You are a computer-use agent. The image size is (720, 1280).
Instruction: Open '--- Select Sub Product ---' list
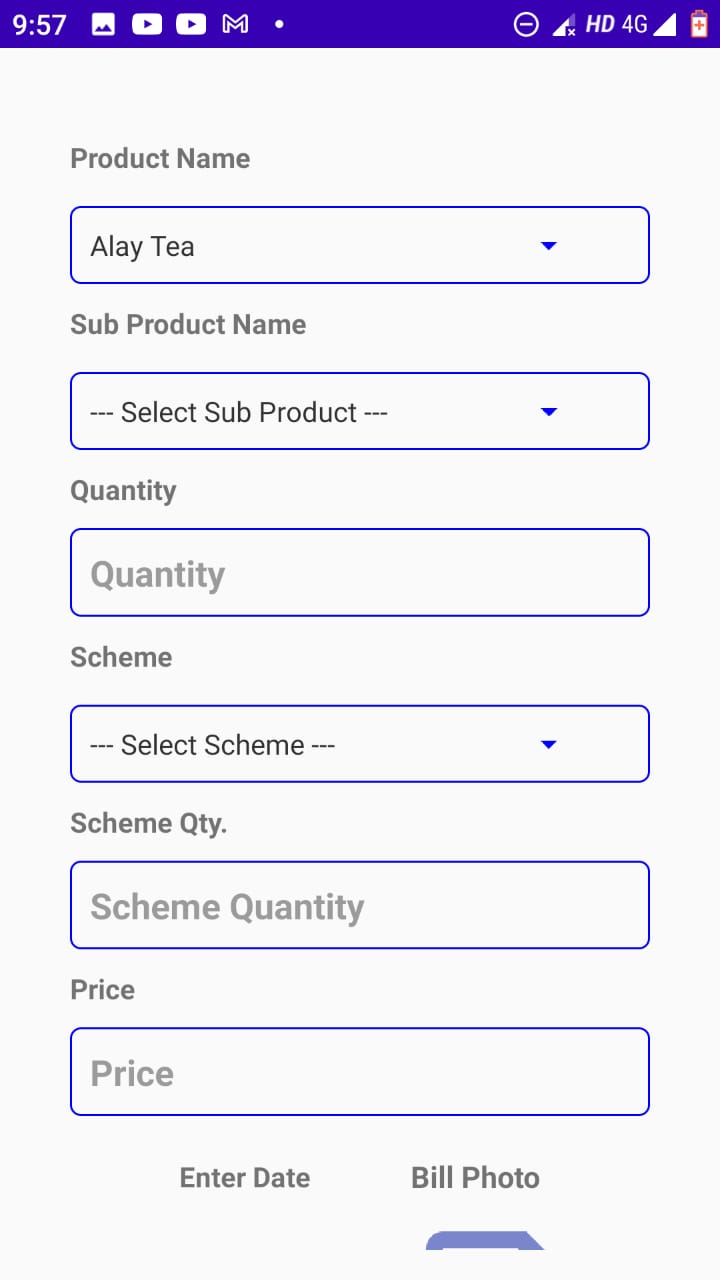click(x=239, y=412)
